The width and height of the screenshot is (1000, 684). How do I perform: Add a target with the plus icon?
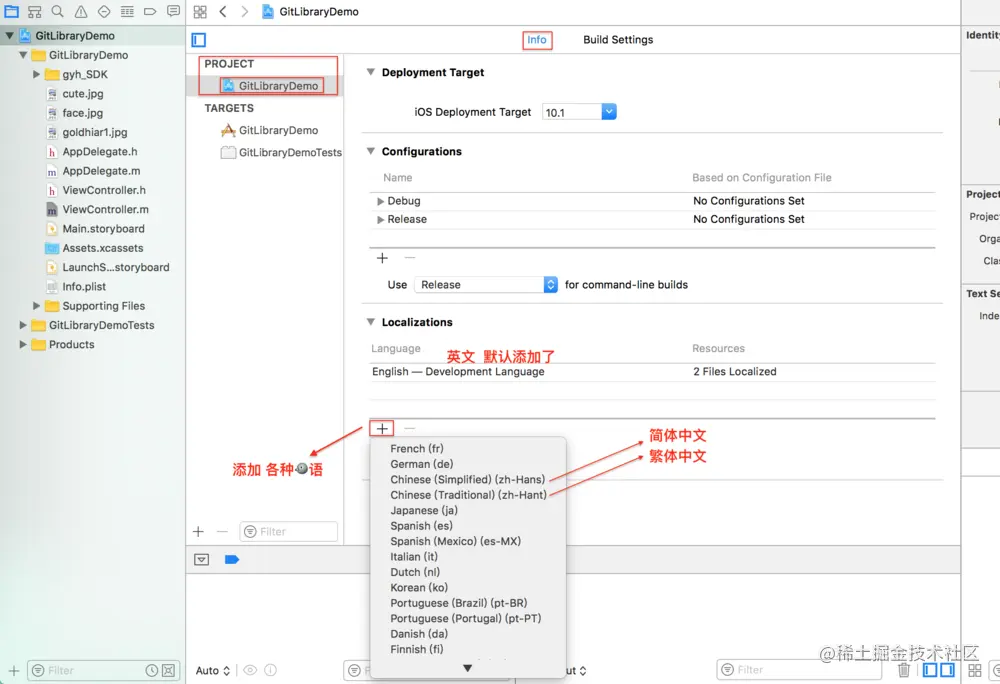198,532
